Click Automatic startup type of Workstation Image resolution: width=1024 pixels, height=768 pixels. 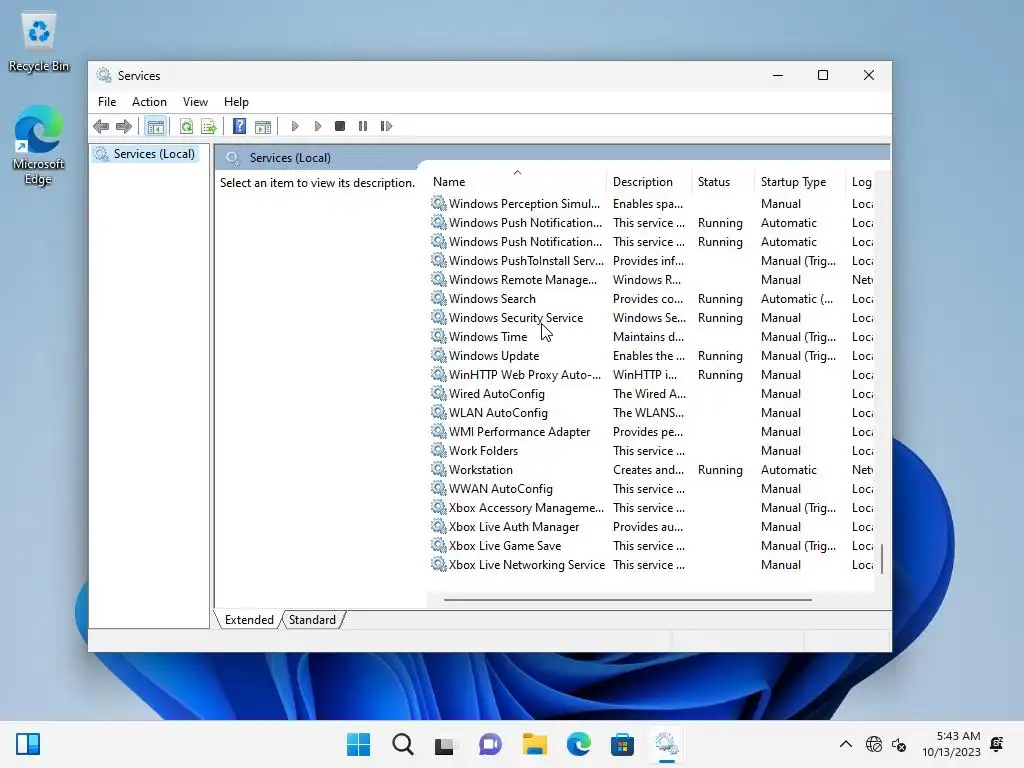[x=788, y=470]
